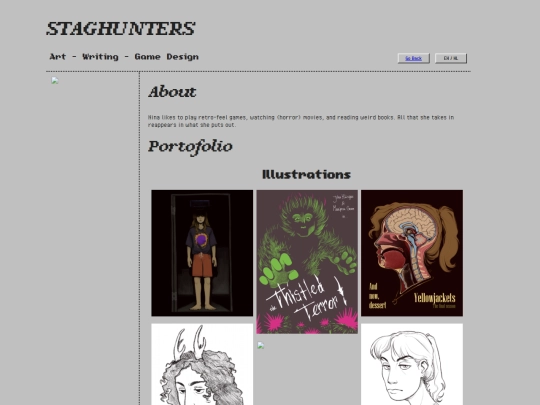Click the Go Back button
The width and height of the screenshot is (540, 405).
[414, 58]
